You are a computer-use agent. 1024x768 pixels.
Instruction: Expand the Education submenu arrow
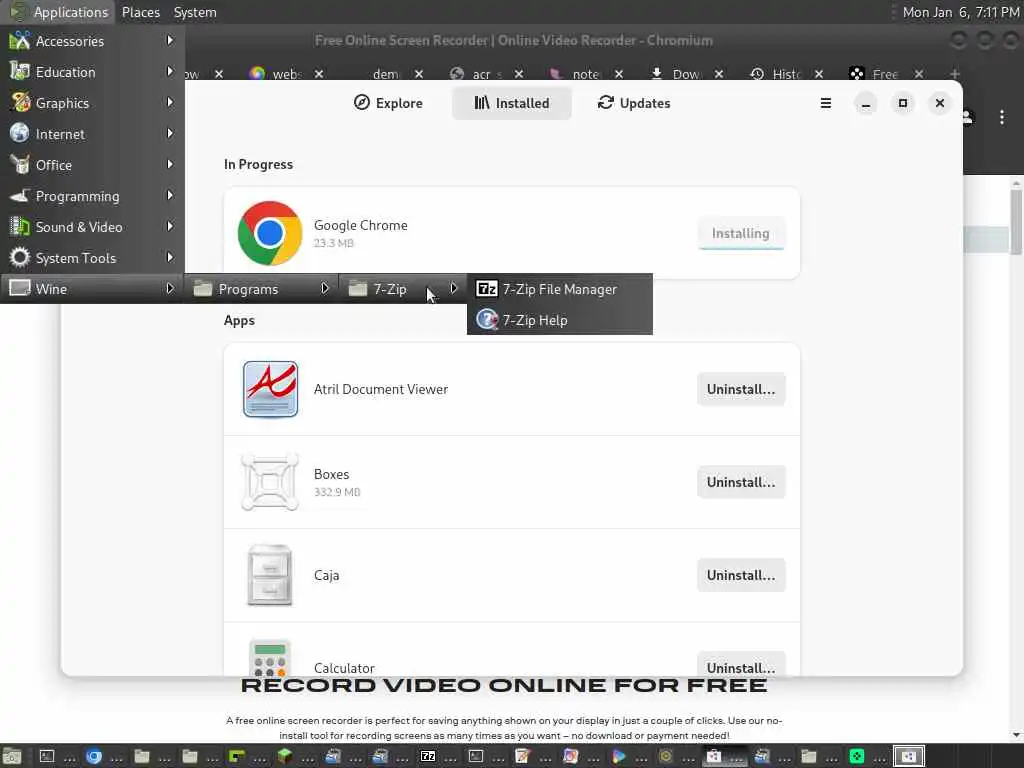coord(170,71)
